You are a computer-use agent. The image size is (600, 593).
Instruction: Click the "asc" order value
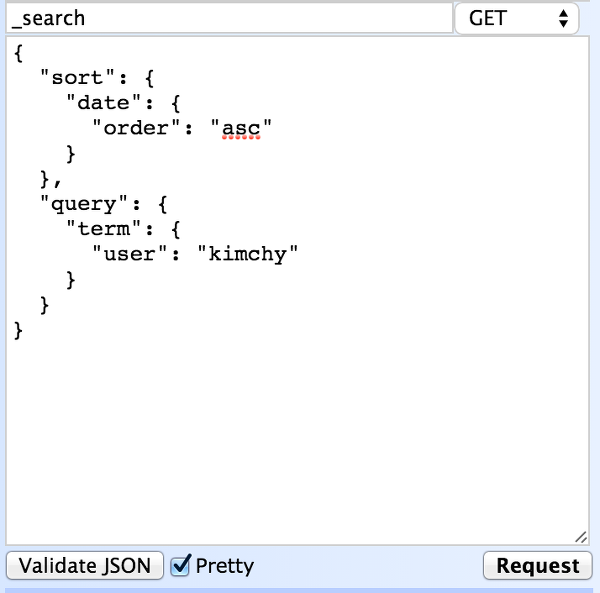click(241, 128)
